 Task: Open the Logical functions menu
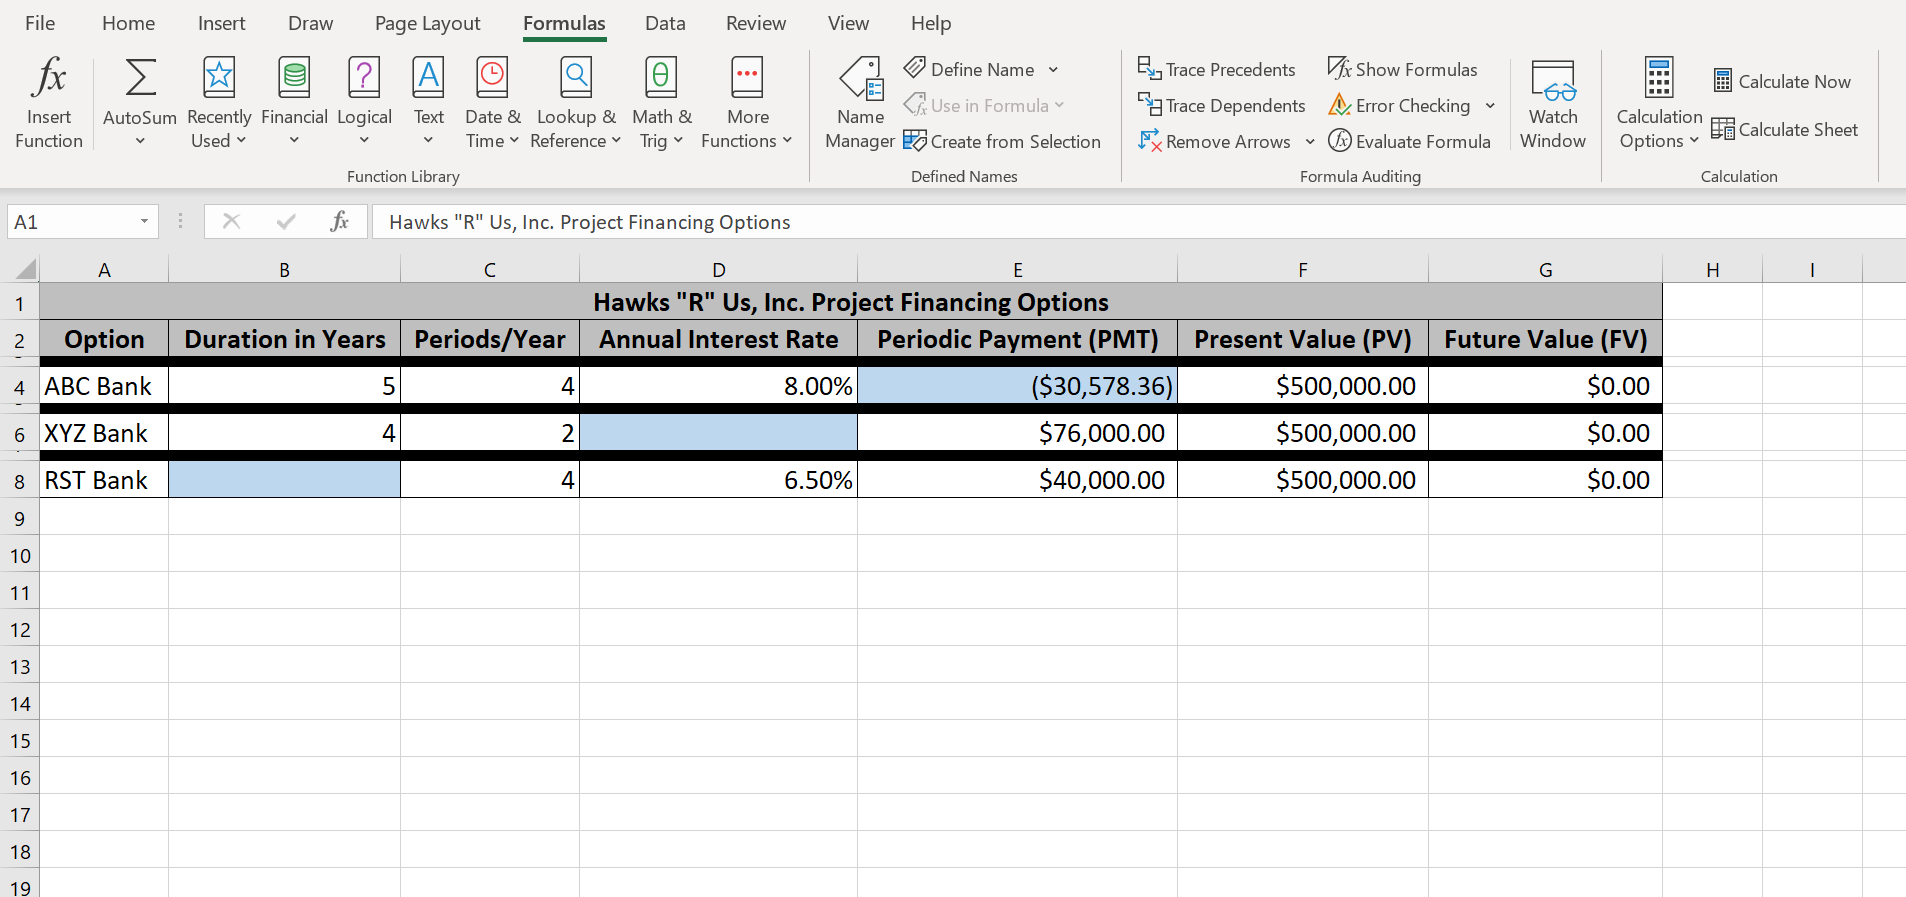tap(364, 102)
